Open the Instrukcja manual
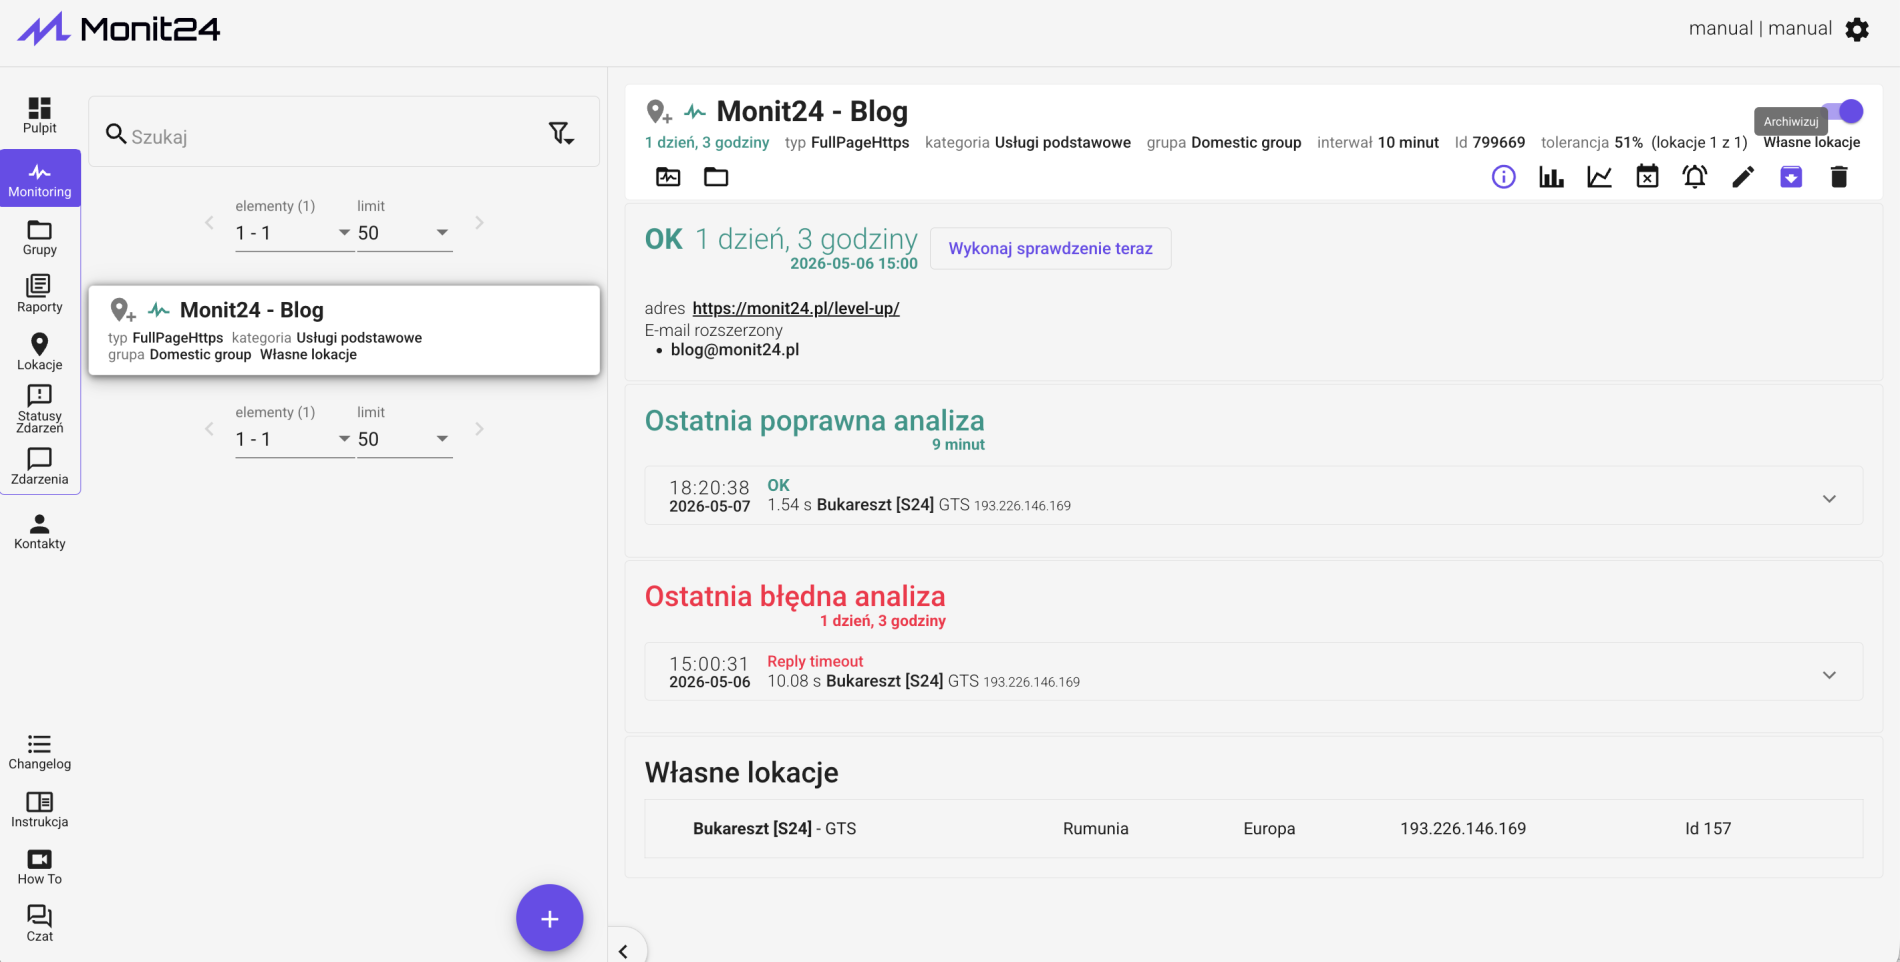The height and width of the screenshot is (962, 1900). [x=40, y=810]
